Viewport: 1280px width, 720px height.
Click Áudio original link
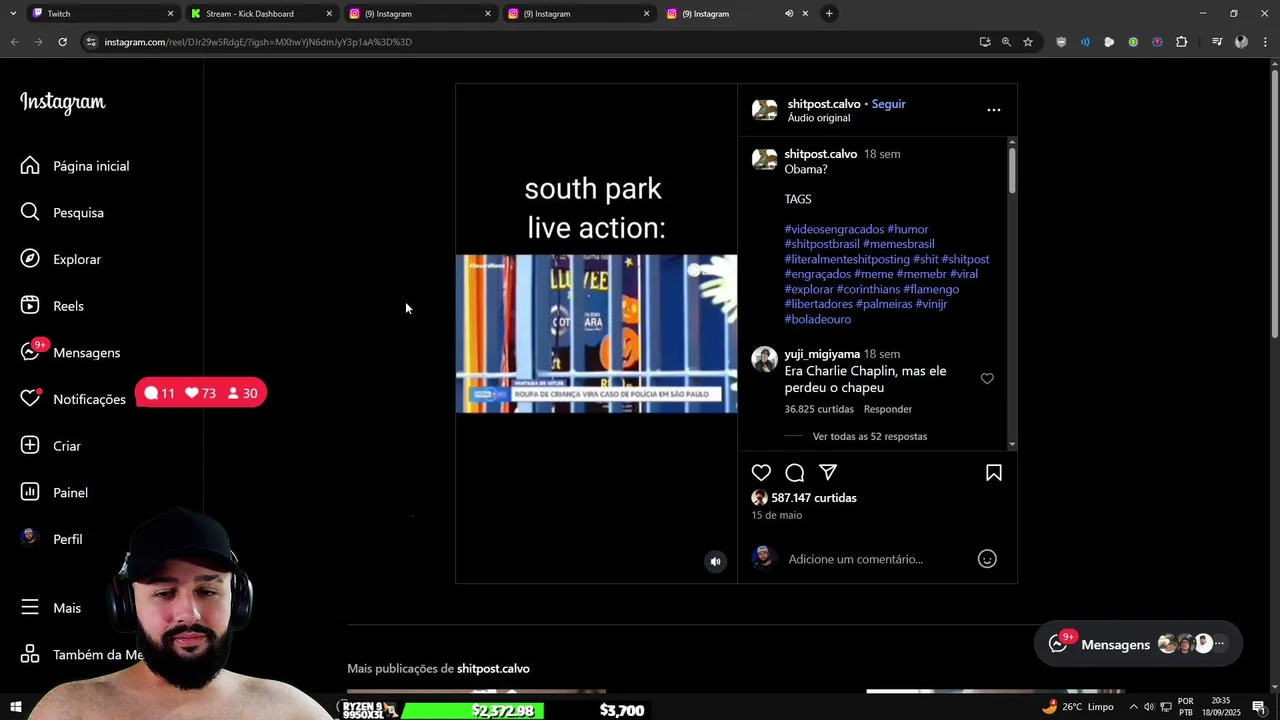(x=819, y=118)
